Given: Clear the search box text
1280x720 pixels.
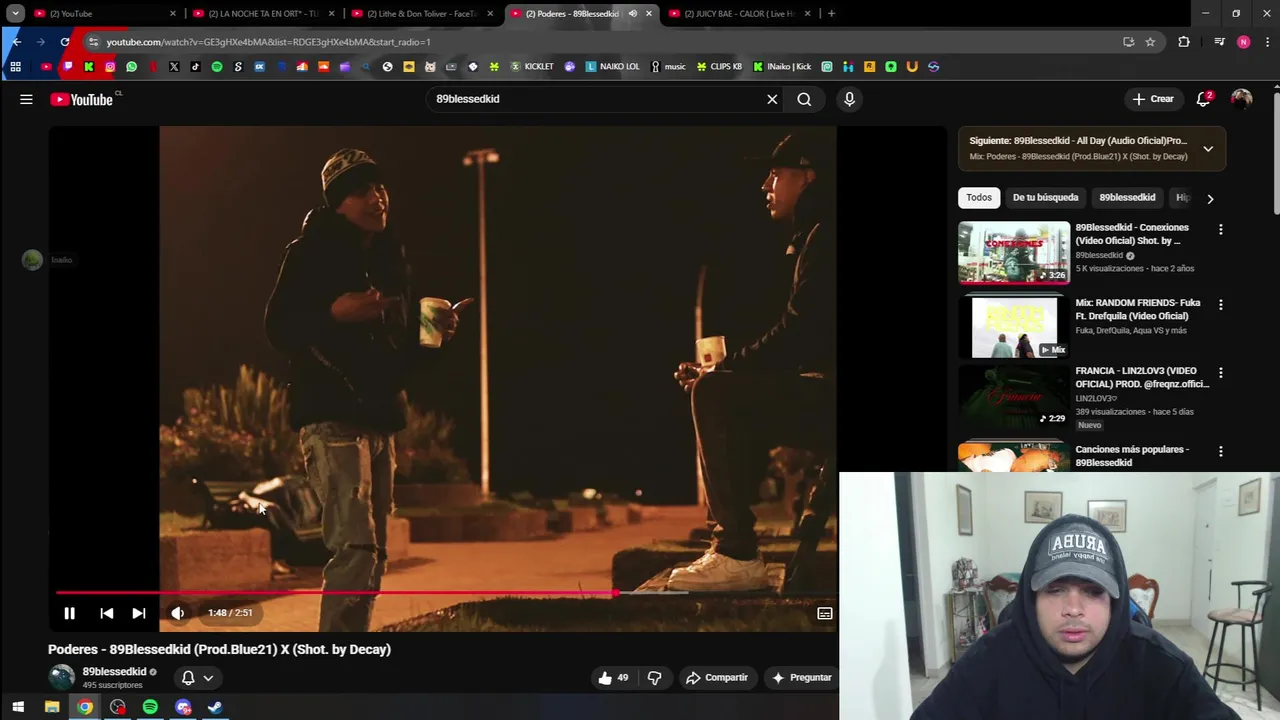Looking at the screenshot, I should point(772,99).
